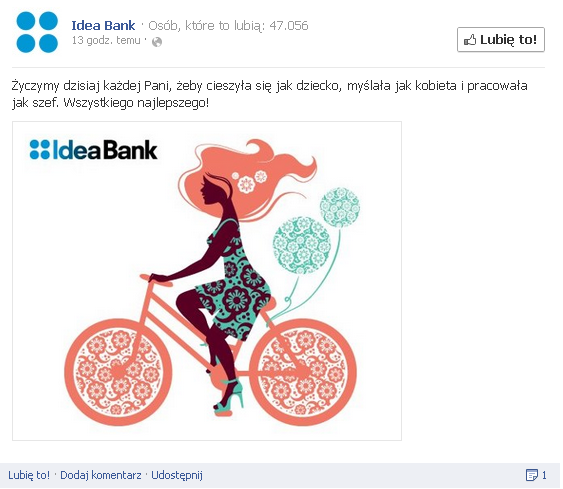Screen dimensions: 563x489
Task: Click the comment count note icon
Action: coord(532,475)
